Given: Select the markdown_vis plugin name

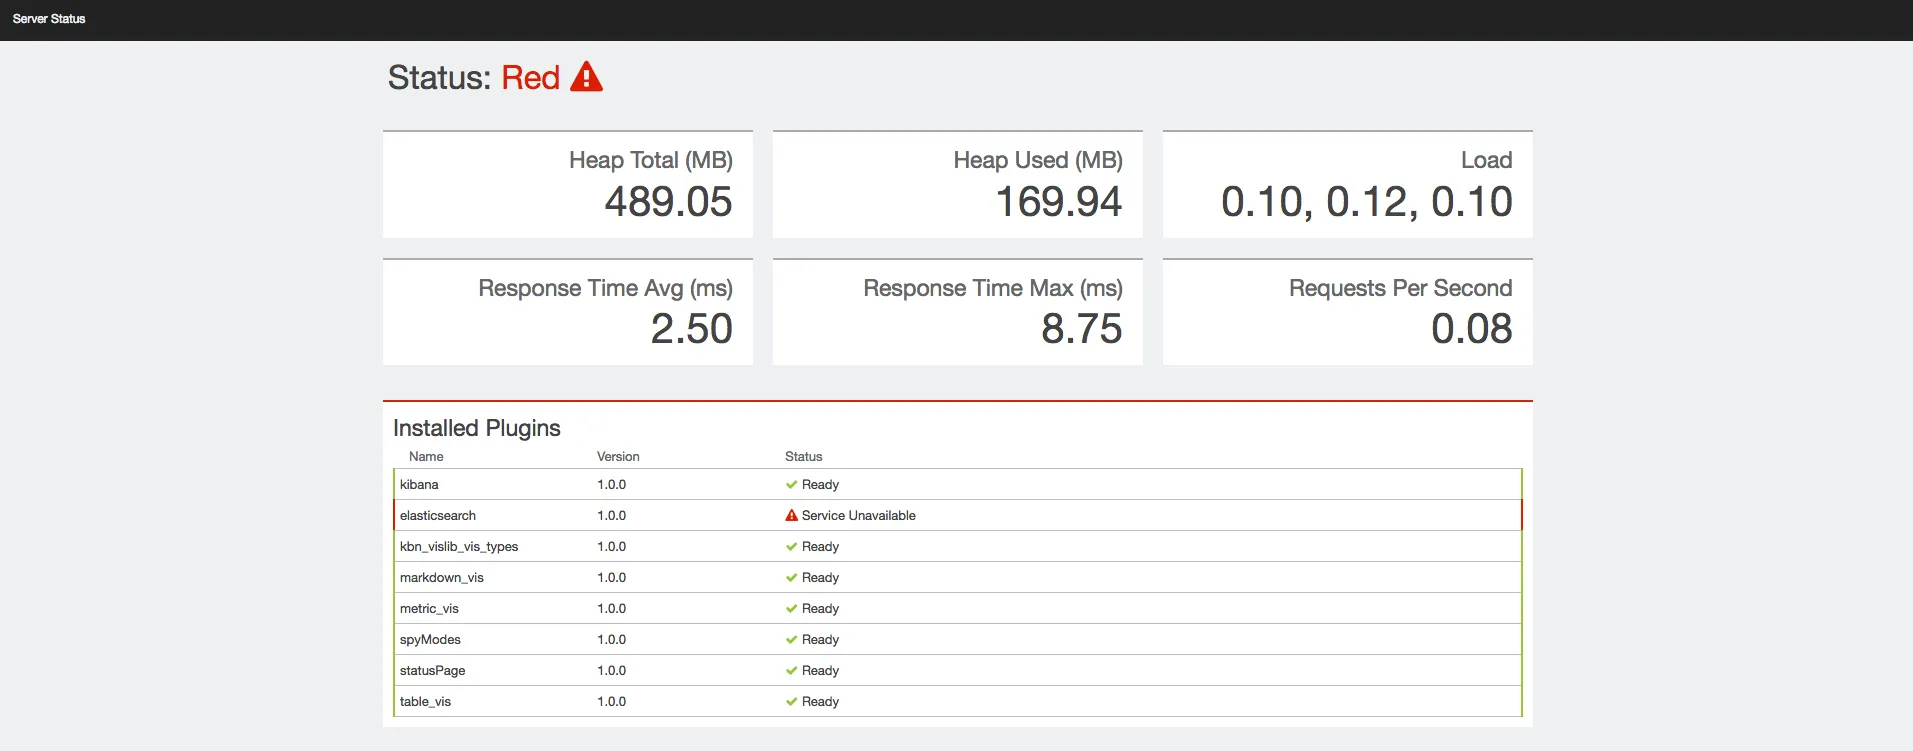Looking at the screenshot, I should (x=442, y=578).
